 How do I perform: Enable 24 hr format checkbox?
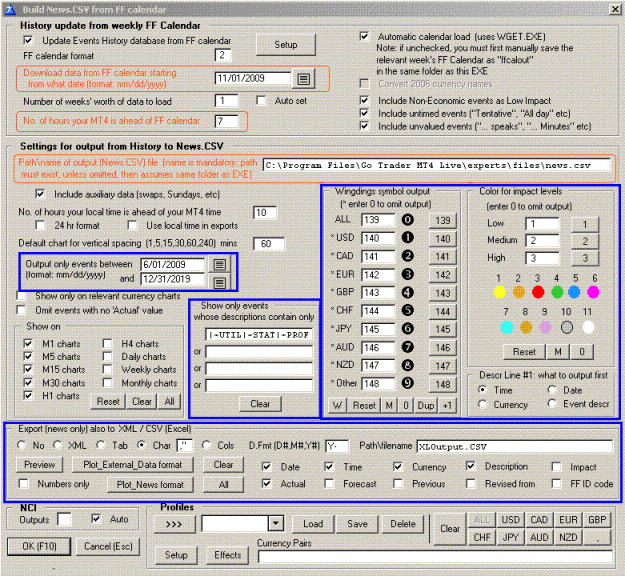click(40, 225)
